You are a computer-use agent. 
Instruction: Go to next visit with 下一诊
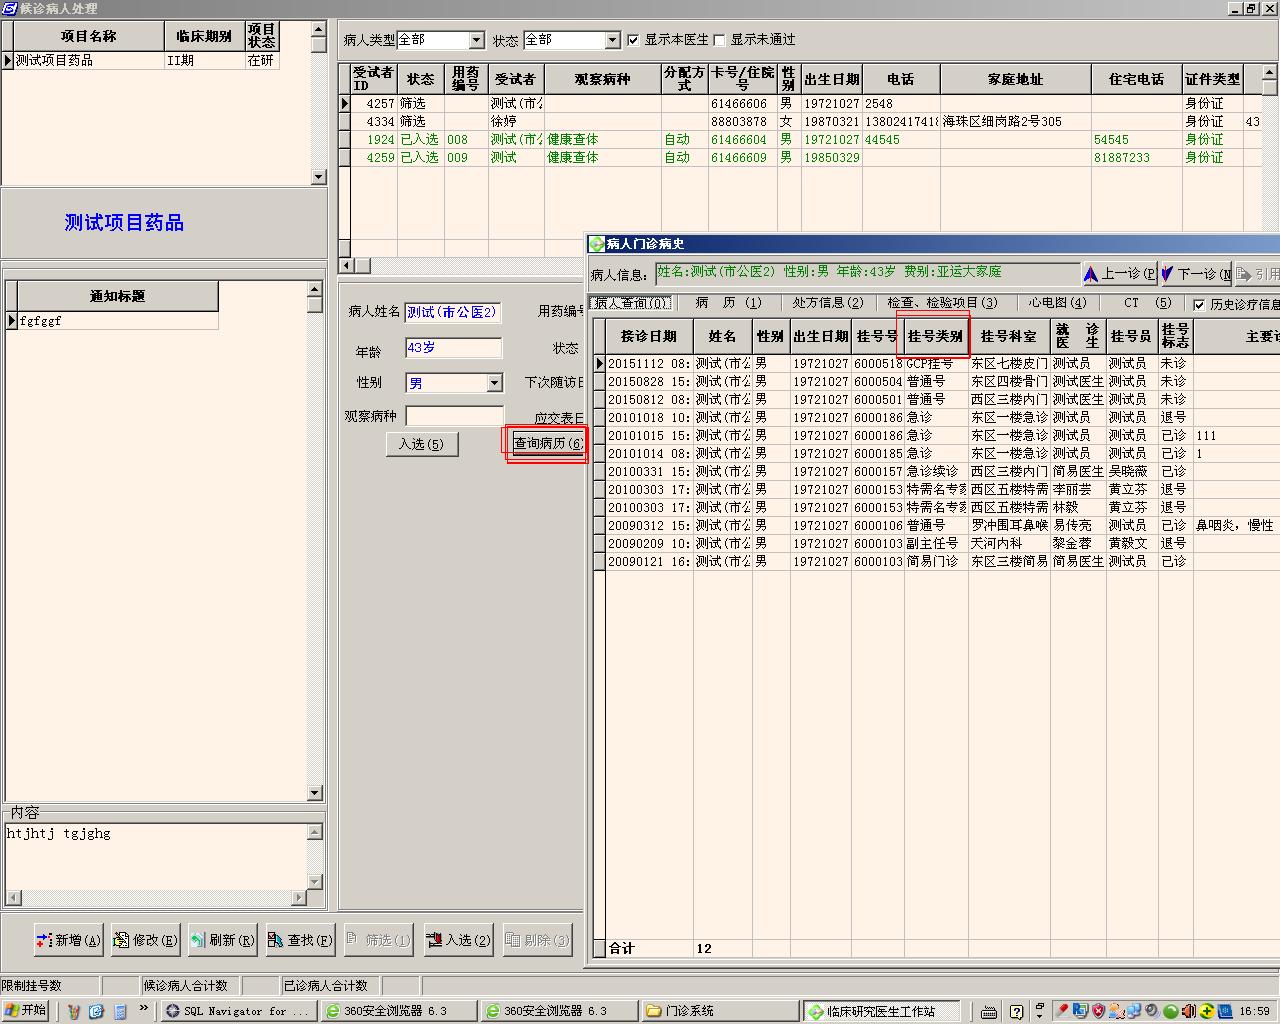[1195, 274]
